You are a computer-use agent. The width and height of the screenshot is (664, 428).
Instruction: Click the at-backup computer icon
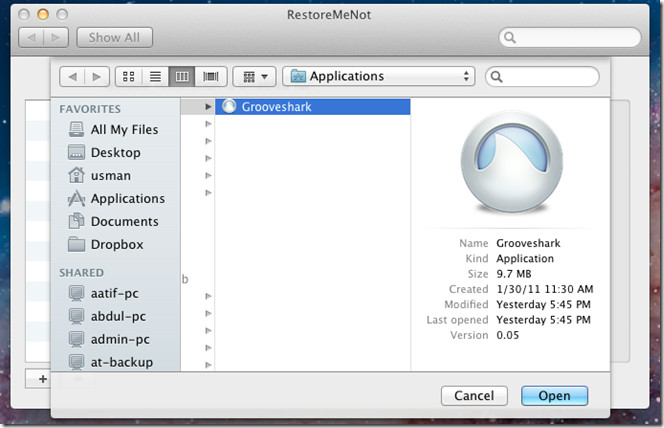coord(76,362)
